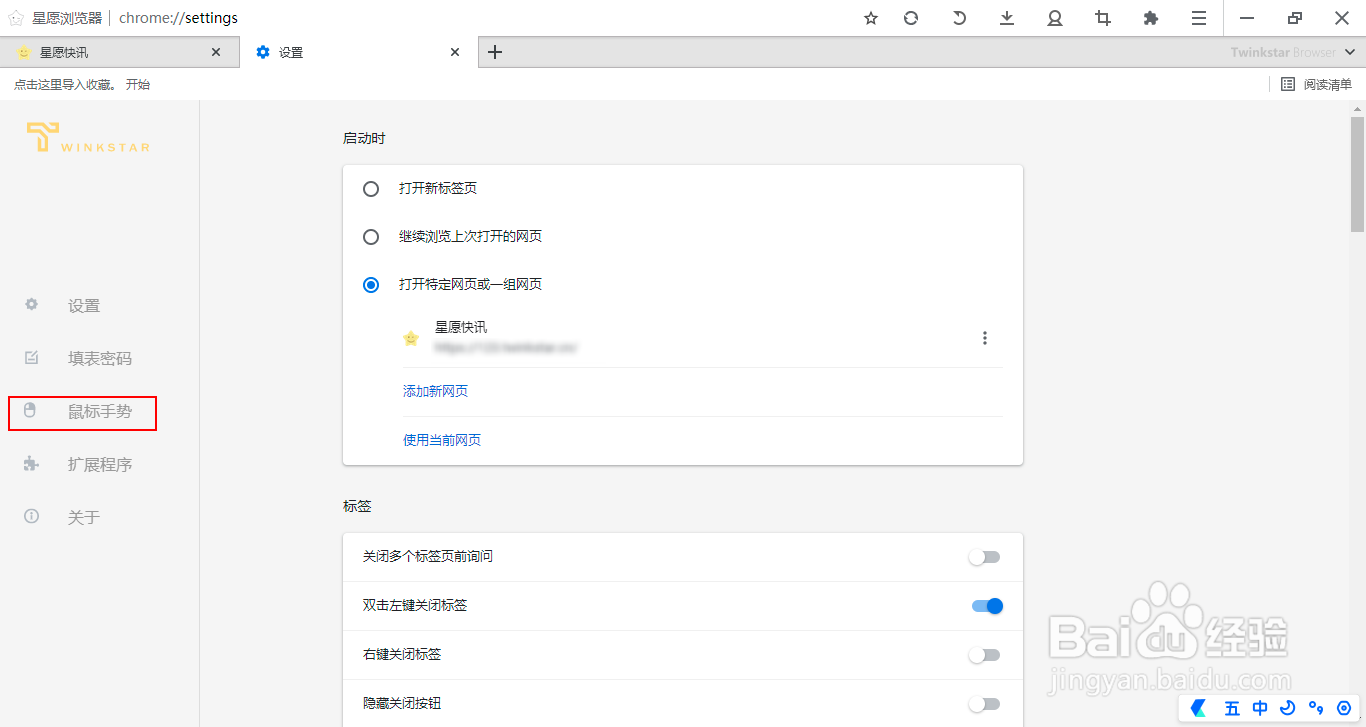The width and height of the screenshot is (1366, 727).
Task: Bookmark this page via the star icon
Action: tap(870, 18)
